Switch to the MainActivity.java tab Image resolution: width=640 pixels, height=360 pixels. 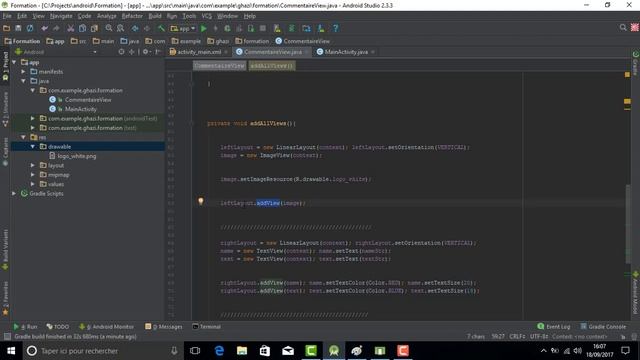coord(346,52)
